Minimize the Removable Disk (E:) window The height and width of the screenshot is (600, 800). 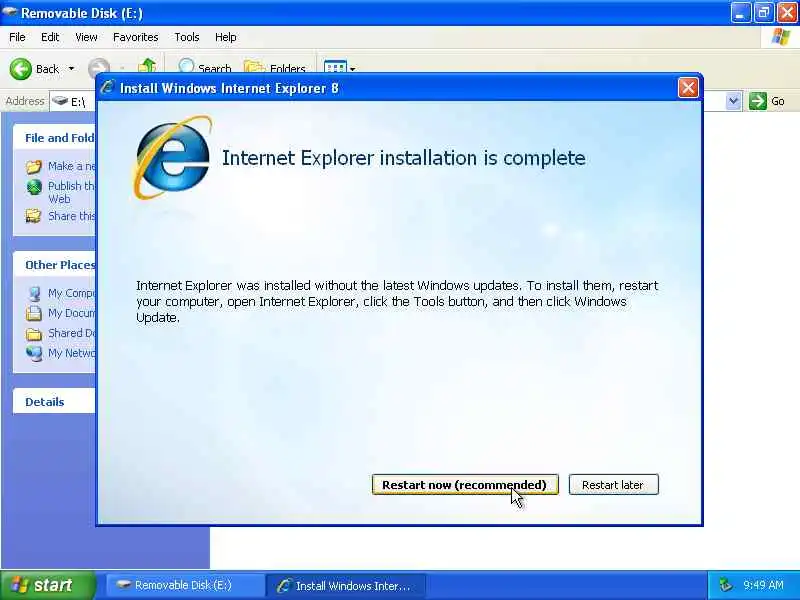[740, 12]
